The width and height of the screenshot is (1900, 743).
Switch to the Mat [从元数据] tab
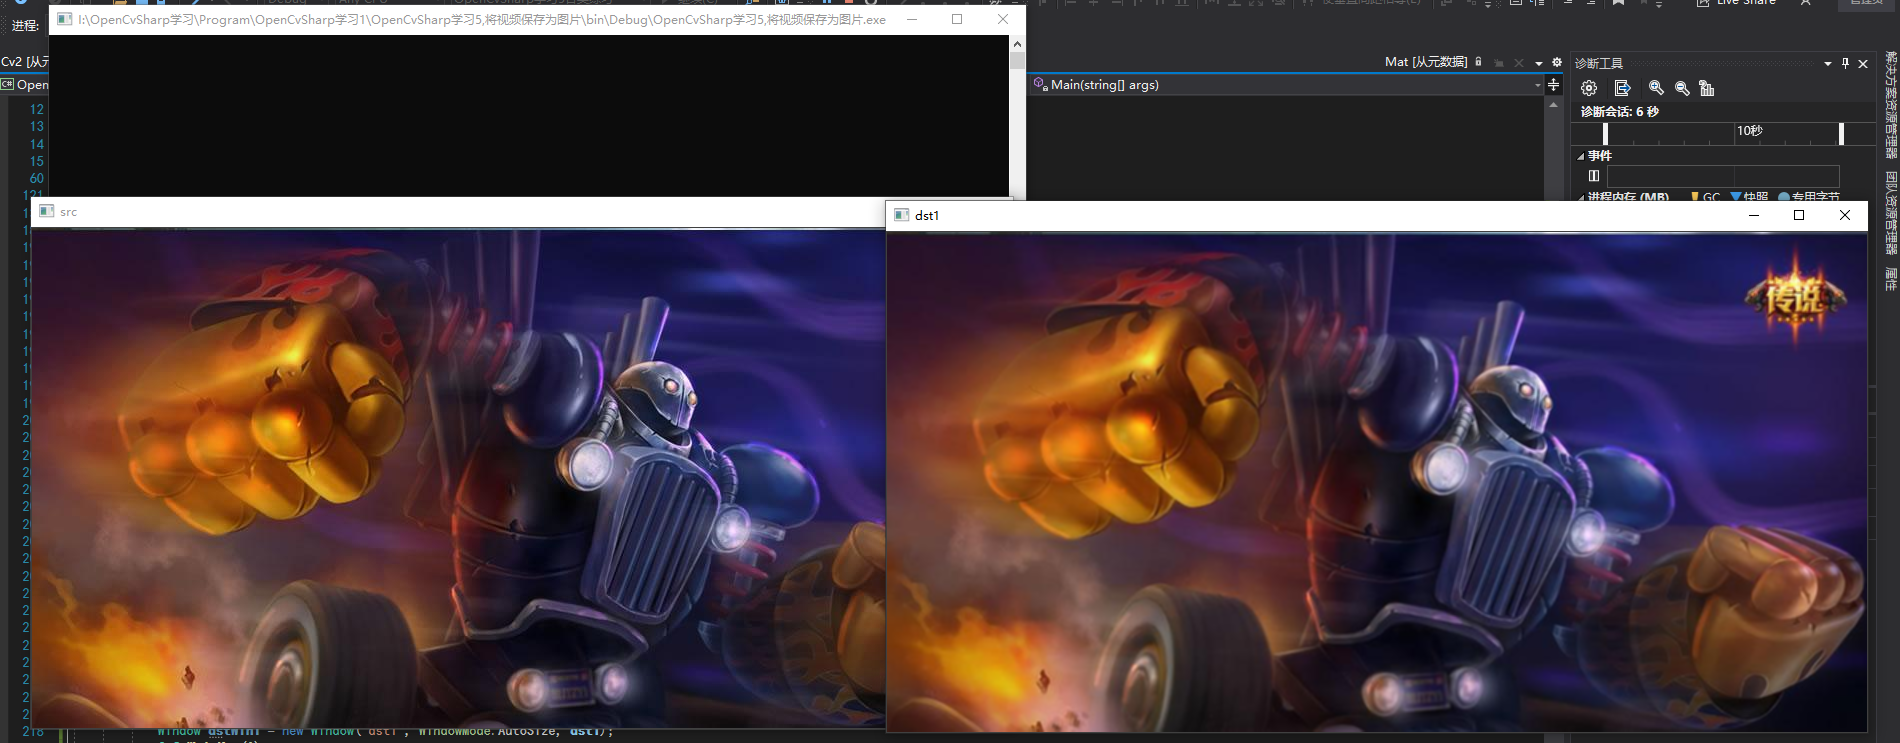tap(1425, 62)
